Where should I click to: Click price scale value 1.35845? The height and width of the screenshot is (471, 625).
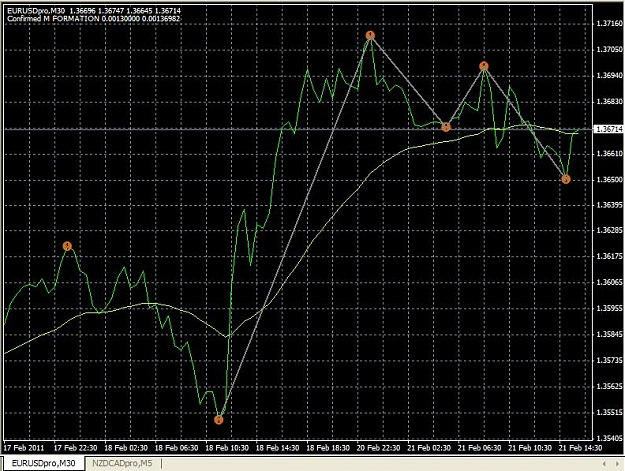[610, 334]
